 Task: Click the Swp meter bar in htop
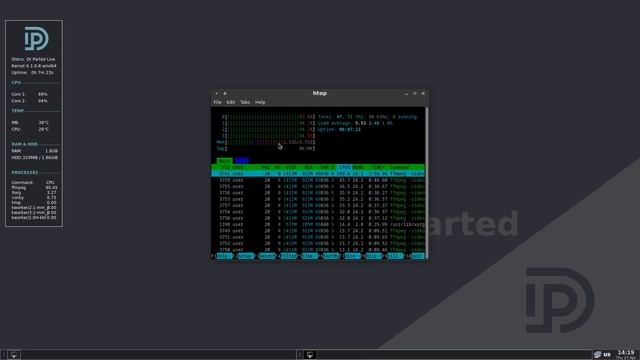coord(266,149)
